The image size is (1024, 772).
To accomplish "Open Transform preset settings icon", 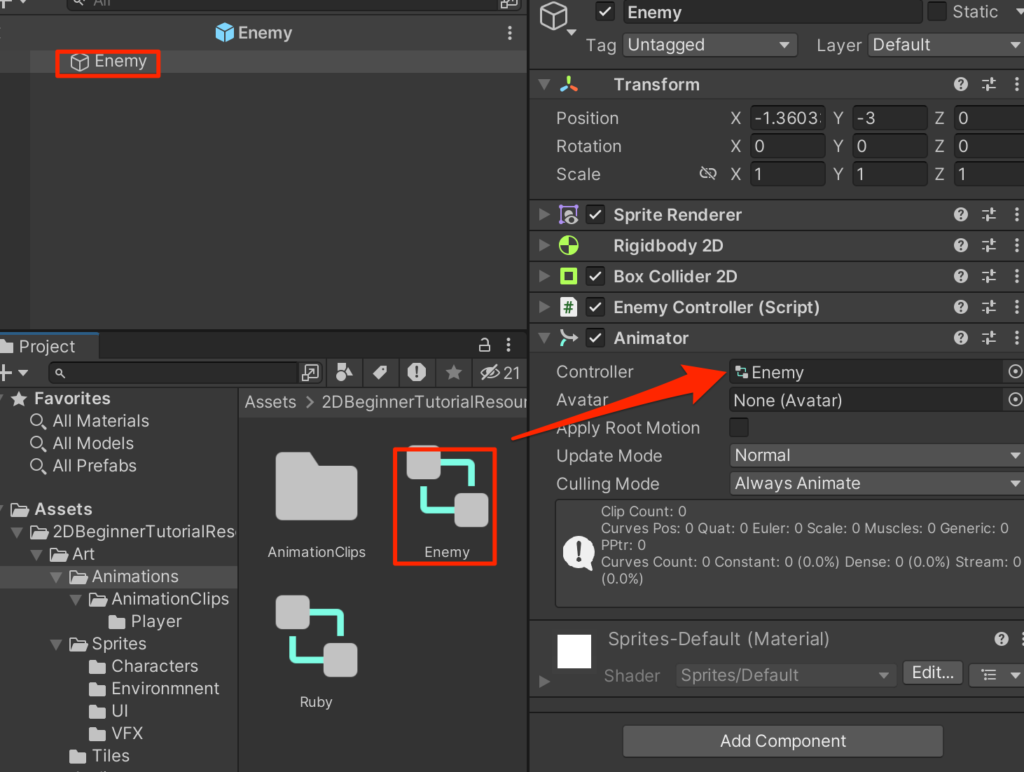I will click(x=989, y=84).
